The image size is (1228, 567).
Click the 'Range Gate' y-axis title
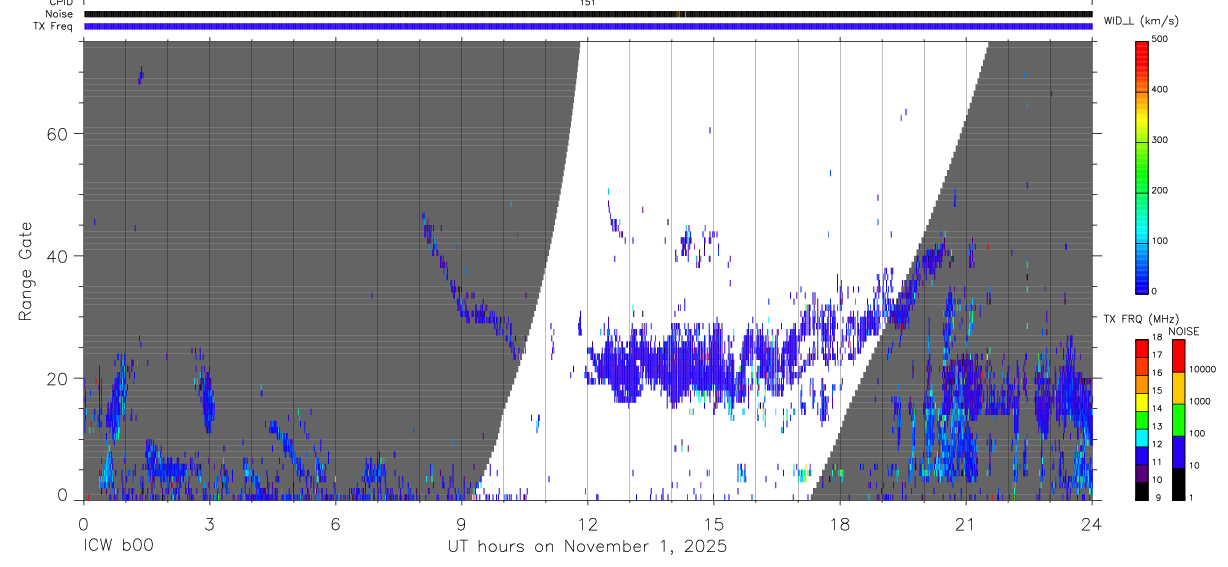coord(27,271)
